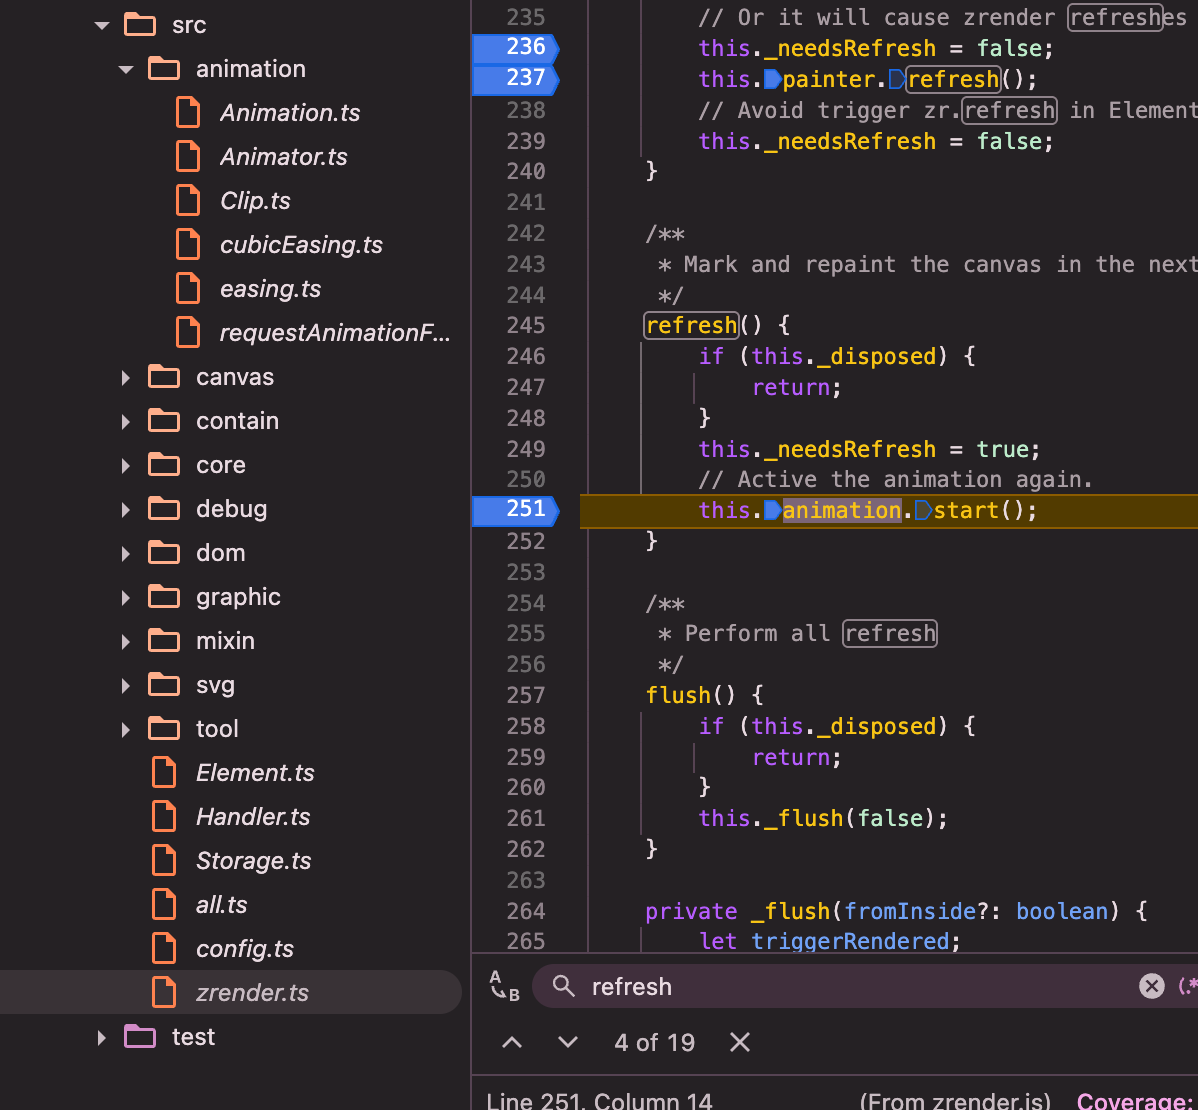The width and height of the screenshot is (1198, 1110).
Task: Click the zrender.ts file icon
Action: tap(164, 993)
